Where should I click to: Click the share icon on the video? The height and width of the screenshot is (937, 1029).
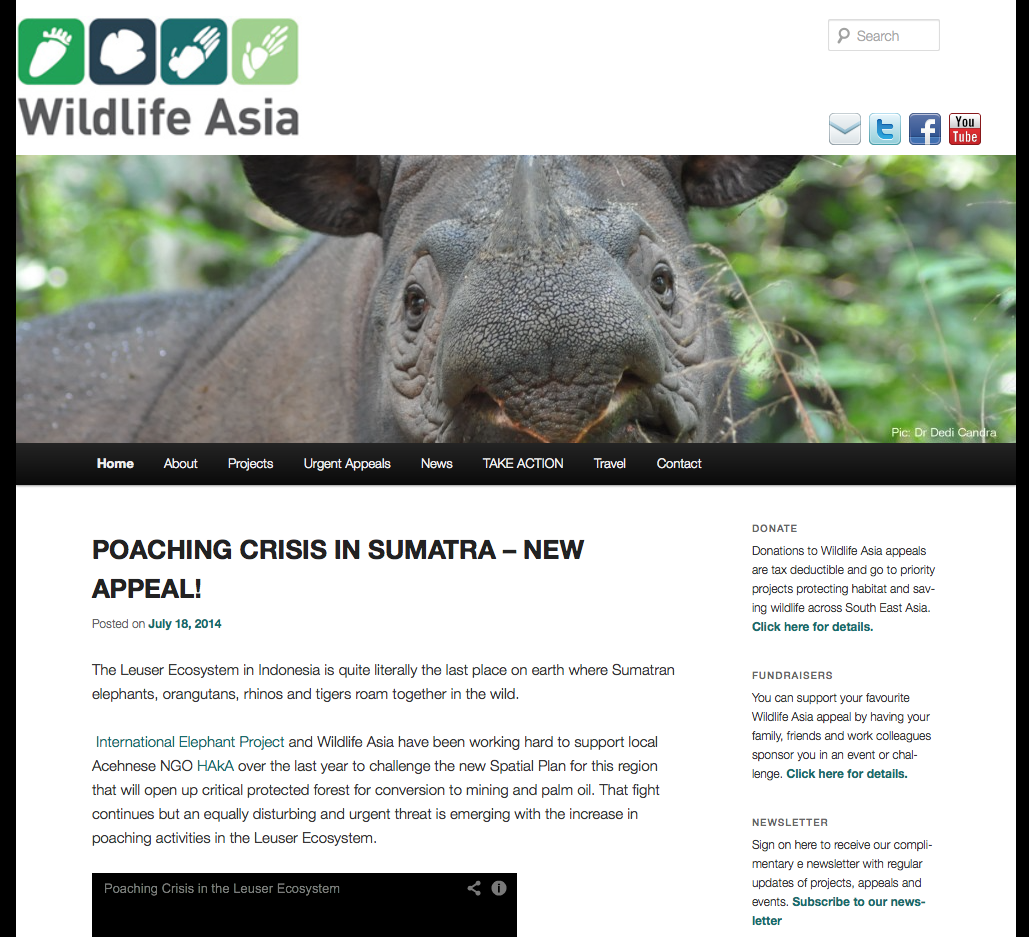[474, 888]
